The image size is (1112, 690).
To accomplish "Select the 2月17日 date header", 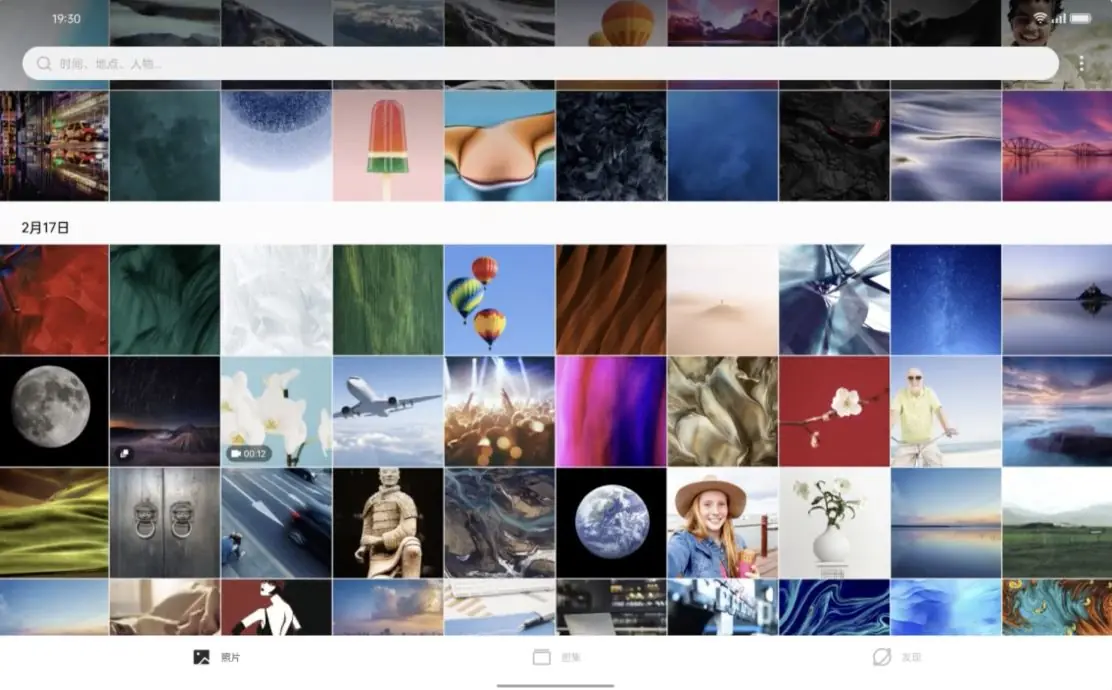I will pyautogui.click(x=46, y=228).
